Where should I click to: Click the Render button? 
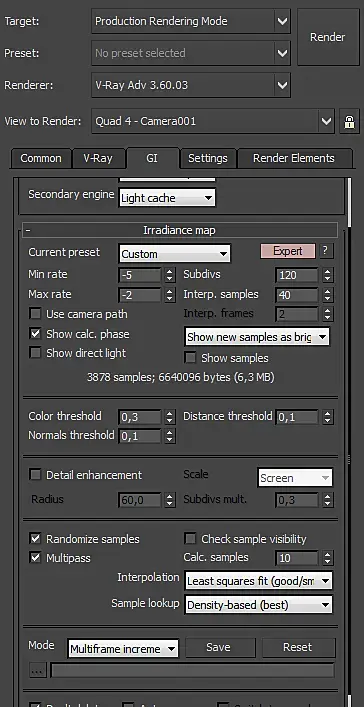click(327, 37)
